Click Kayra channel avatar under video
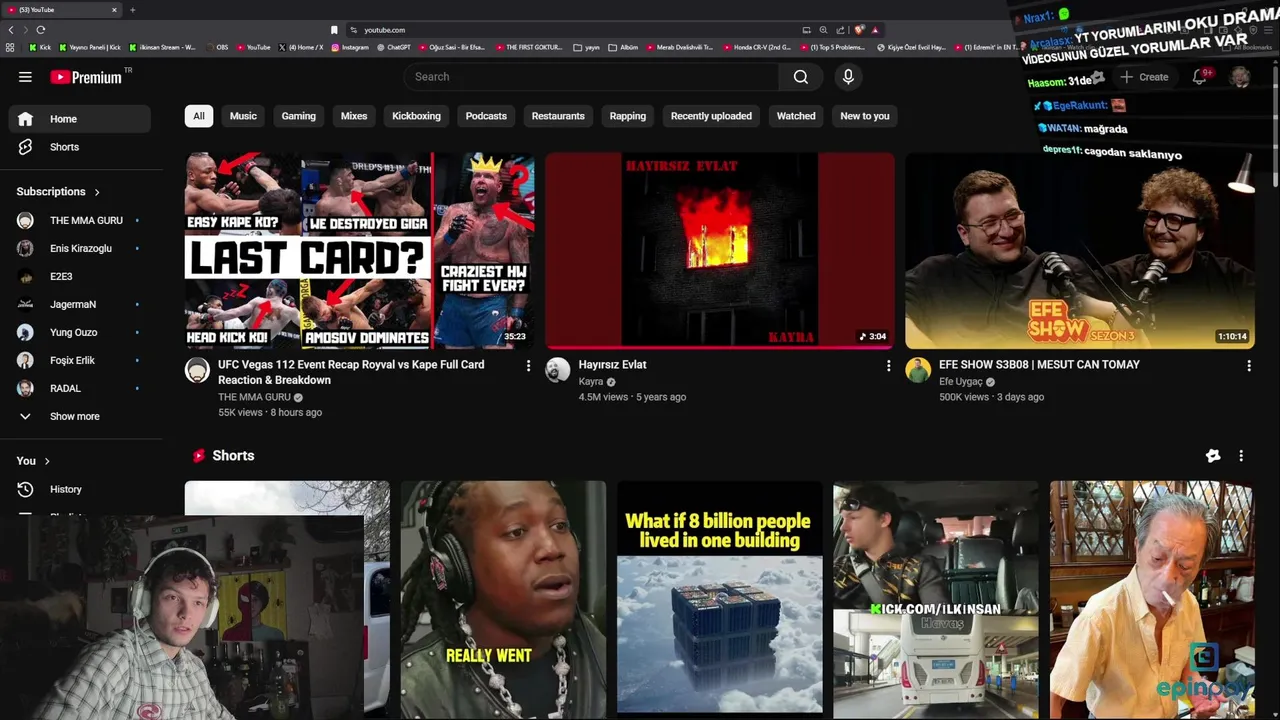The image size is (1280, 720). [x=557, y=370]
